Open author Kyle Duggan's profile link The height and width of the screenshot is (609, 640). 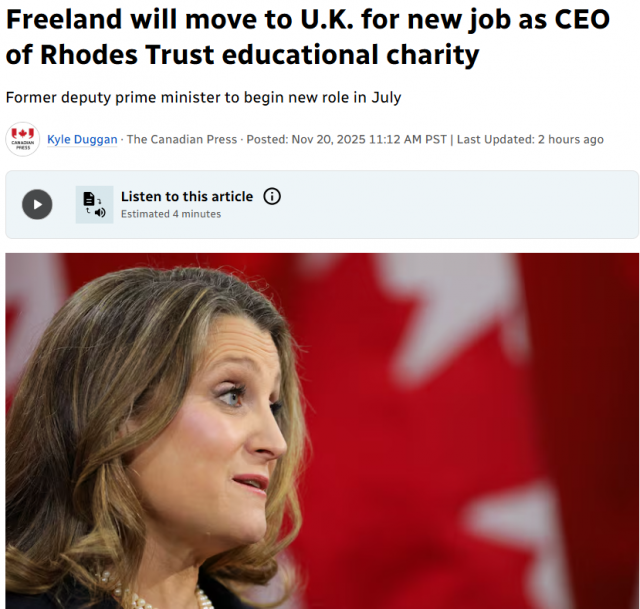tap(82, 139)
